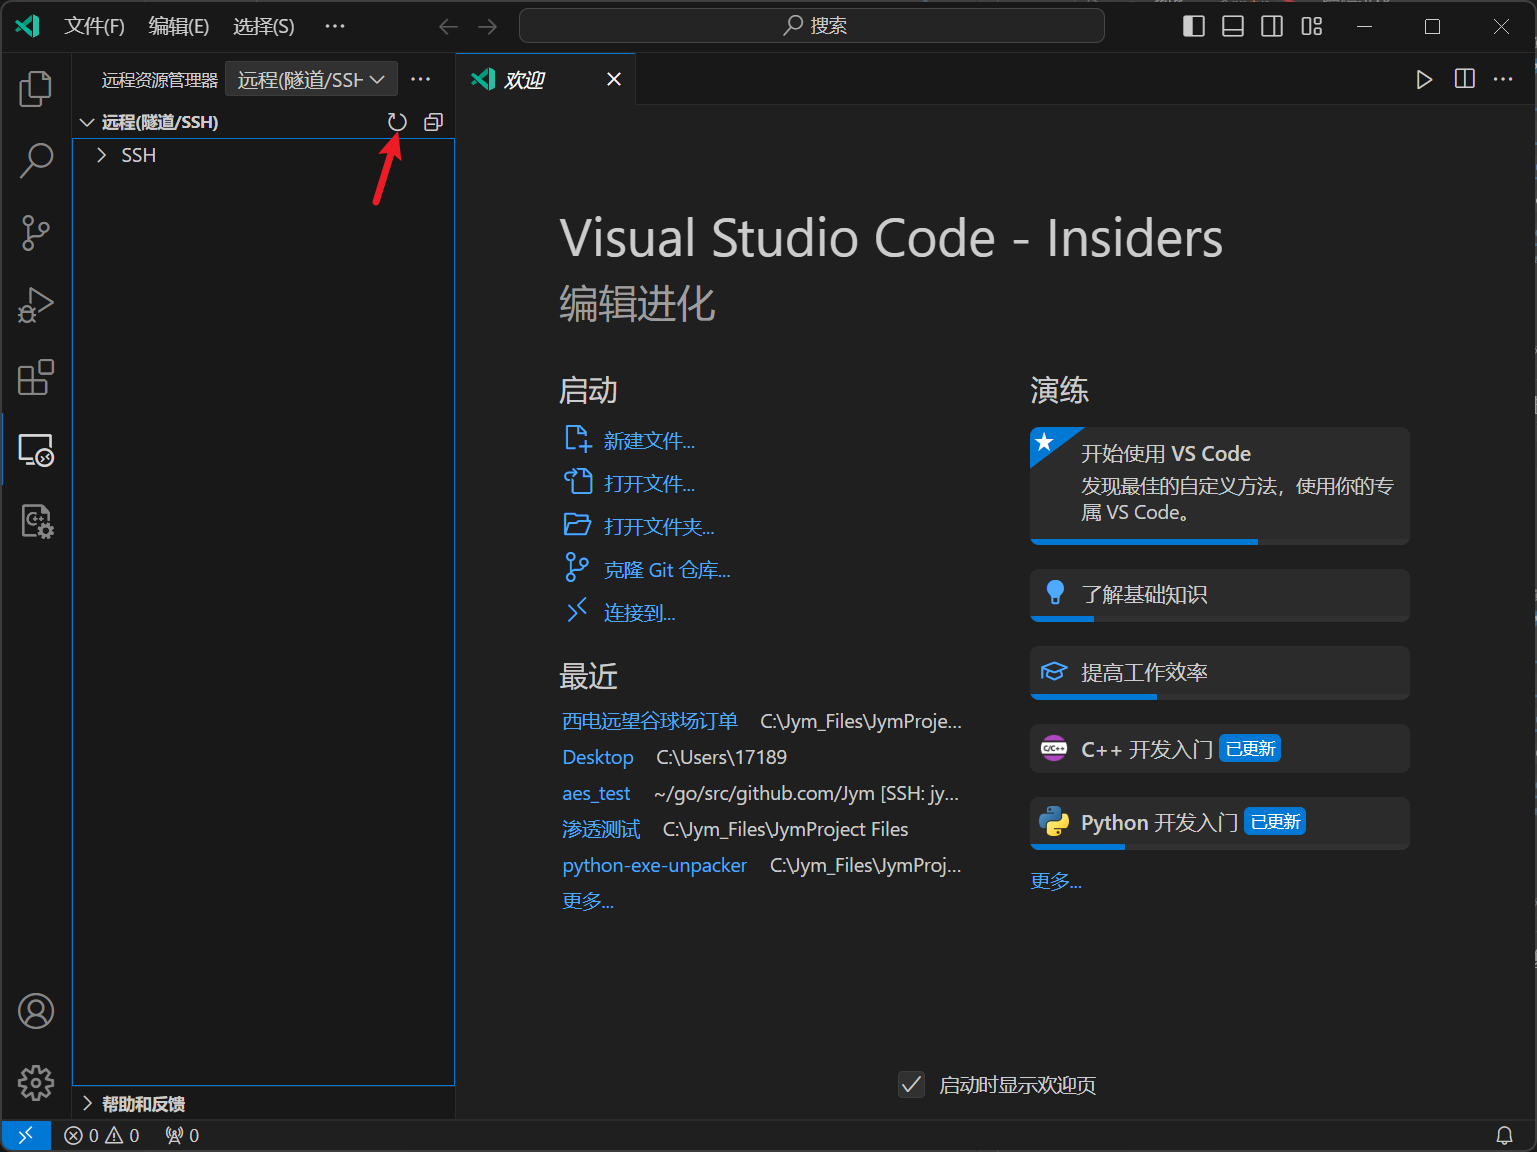Open the 了解基础知识 walkthrough
Image resolution: width=1537 pixels, height=1152 pixels.
coord(1220,595)
